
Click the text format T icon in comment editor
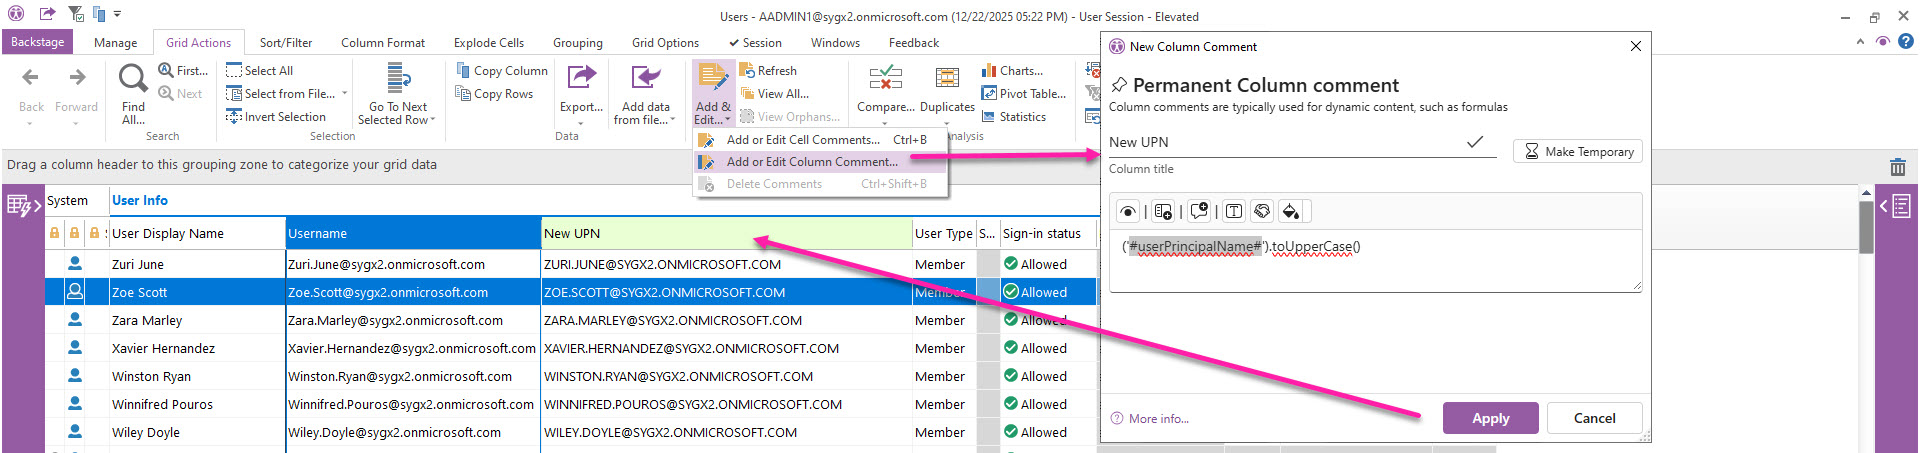click(1234, 211)
